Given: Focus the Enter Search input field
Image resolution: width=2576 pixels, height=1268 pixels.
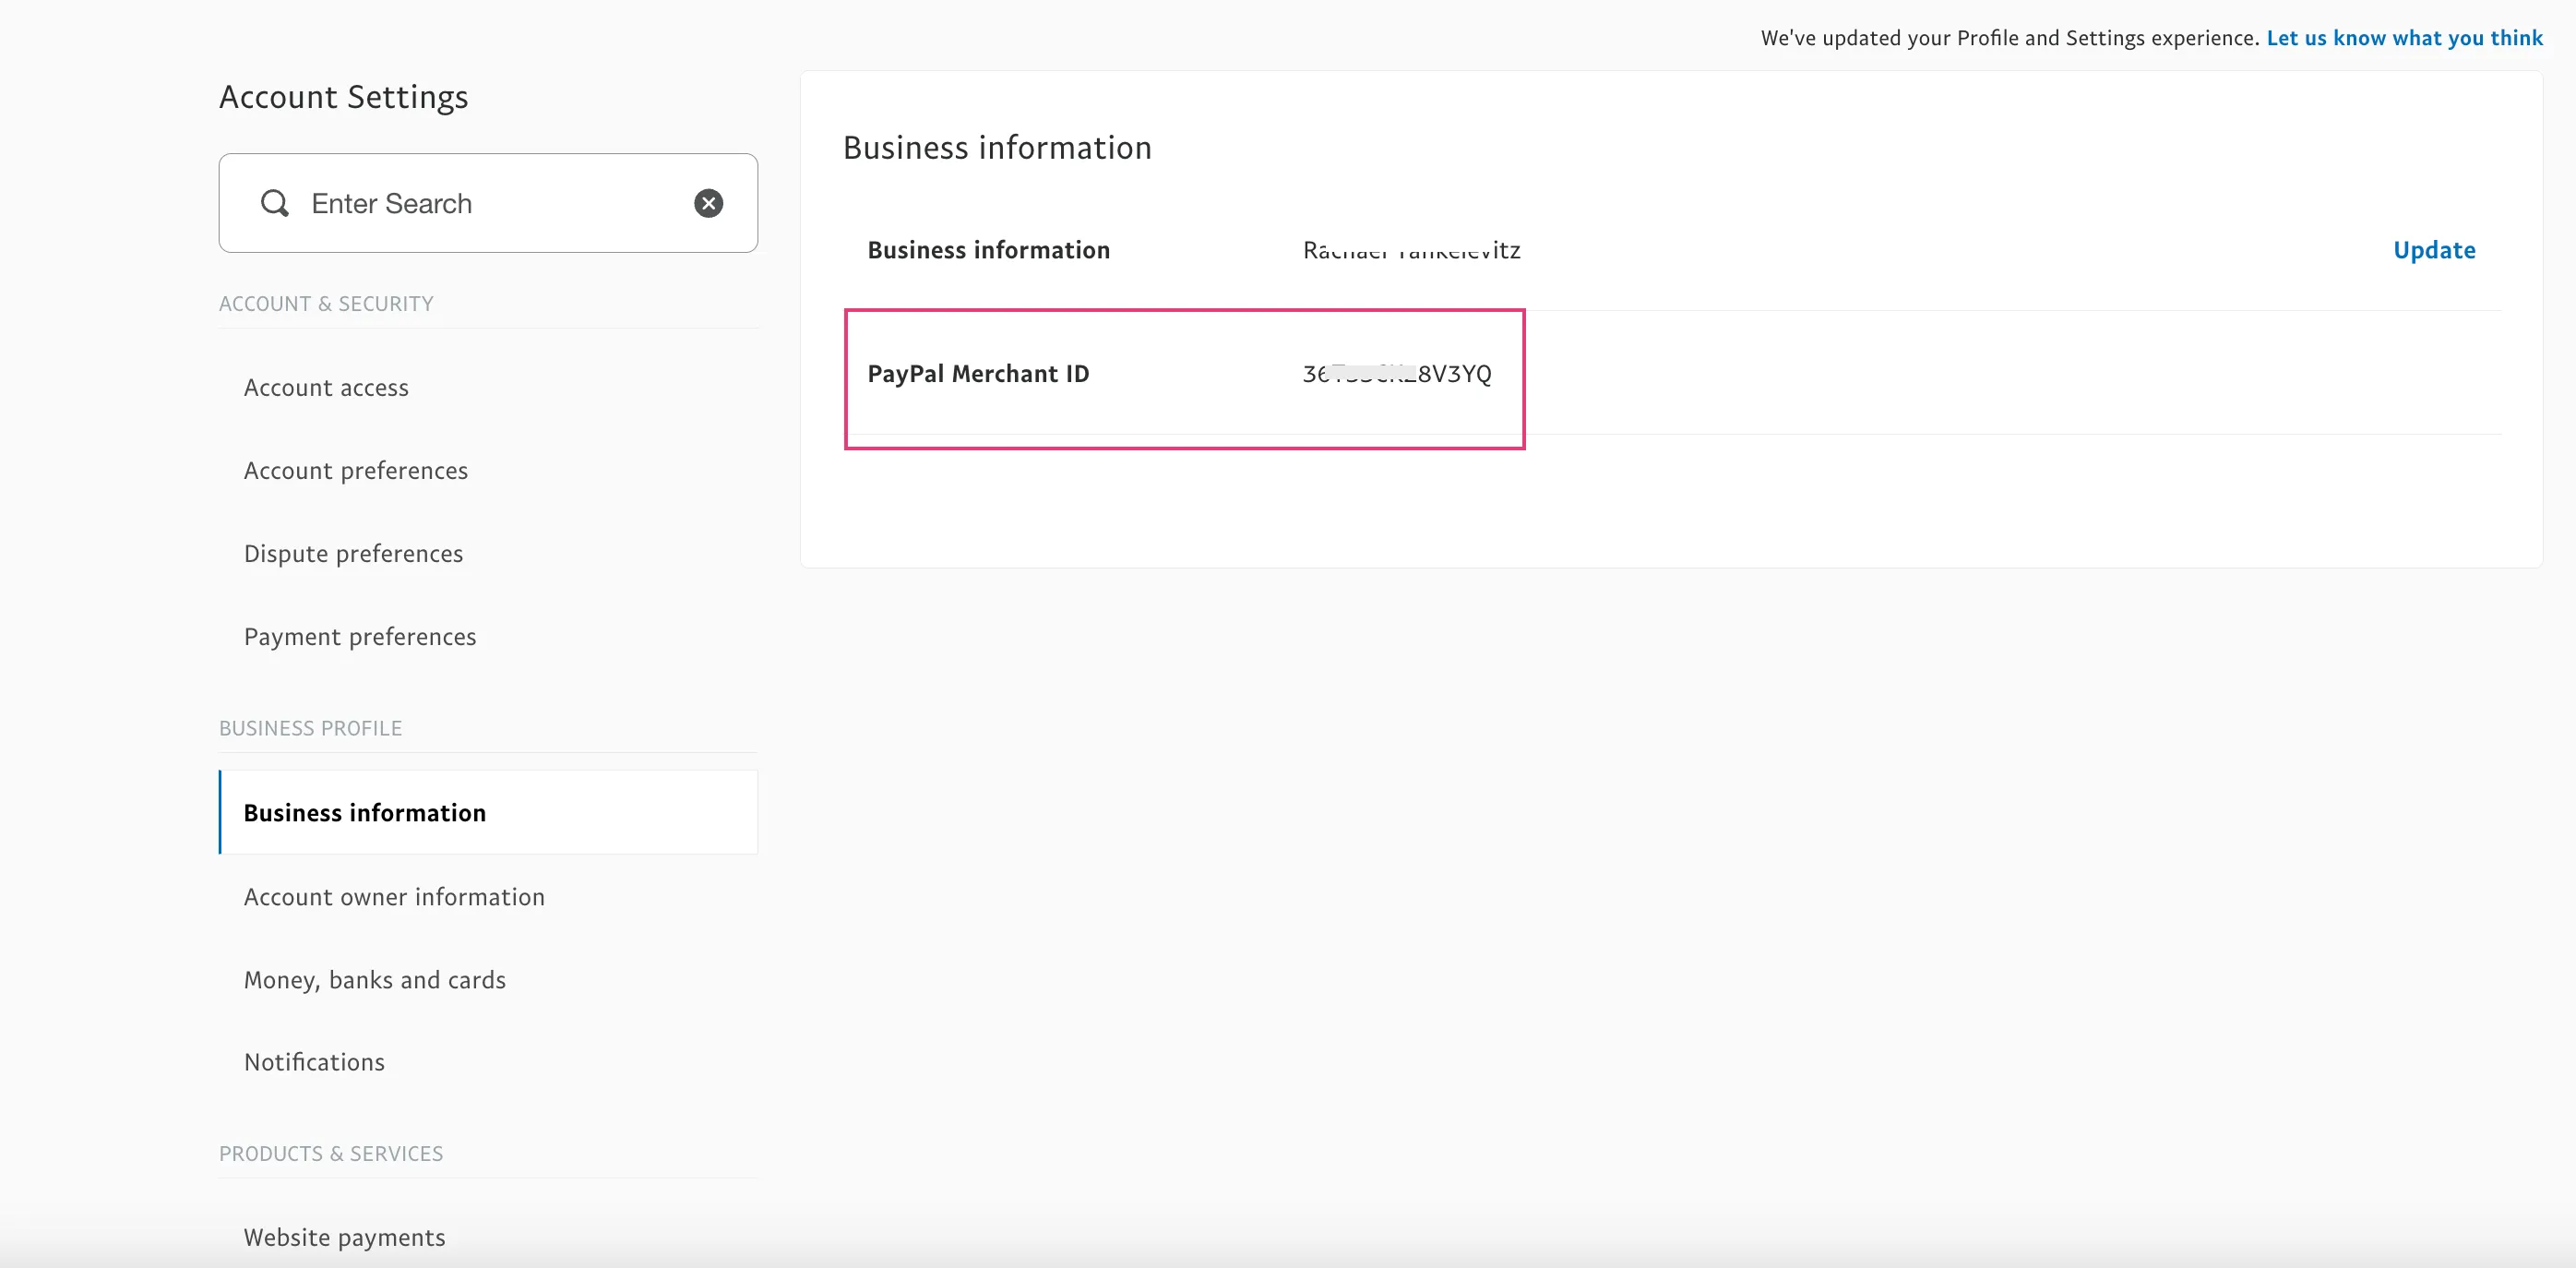Looking at the screenshot, I should pyautogui.click(x=488, y=203).
